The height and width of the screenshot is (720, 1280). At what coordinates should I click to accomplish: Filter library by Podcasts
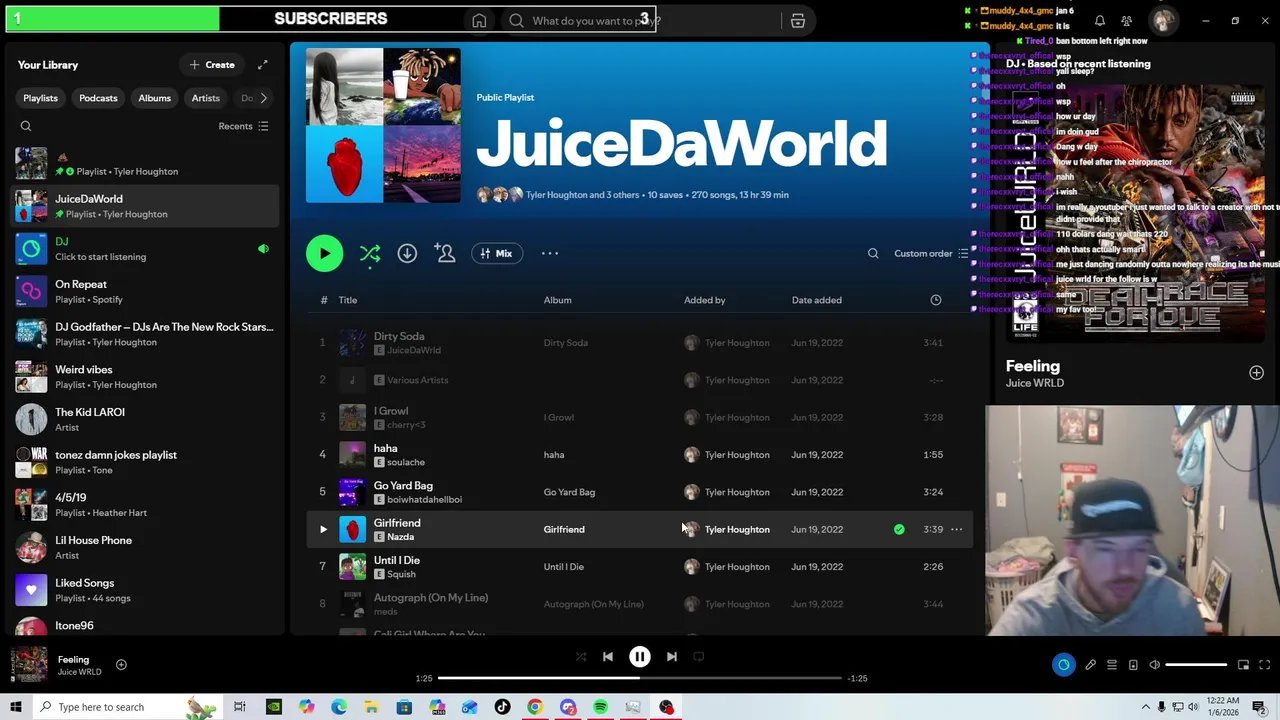(98, 98)
